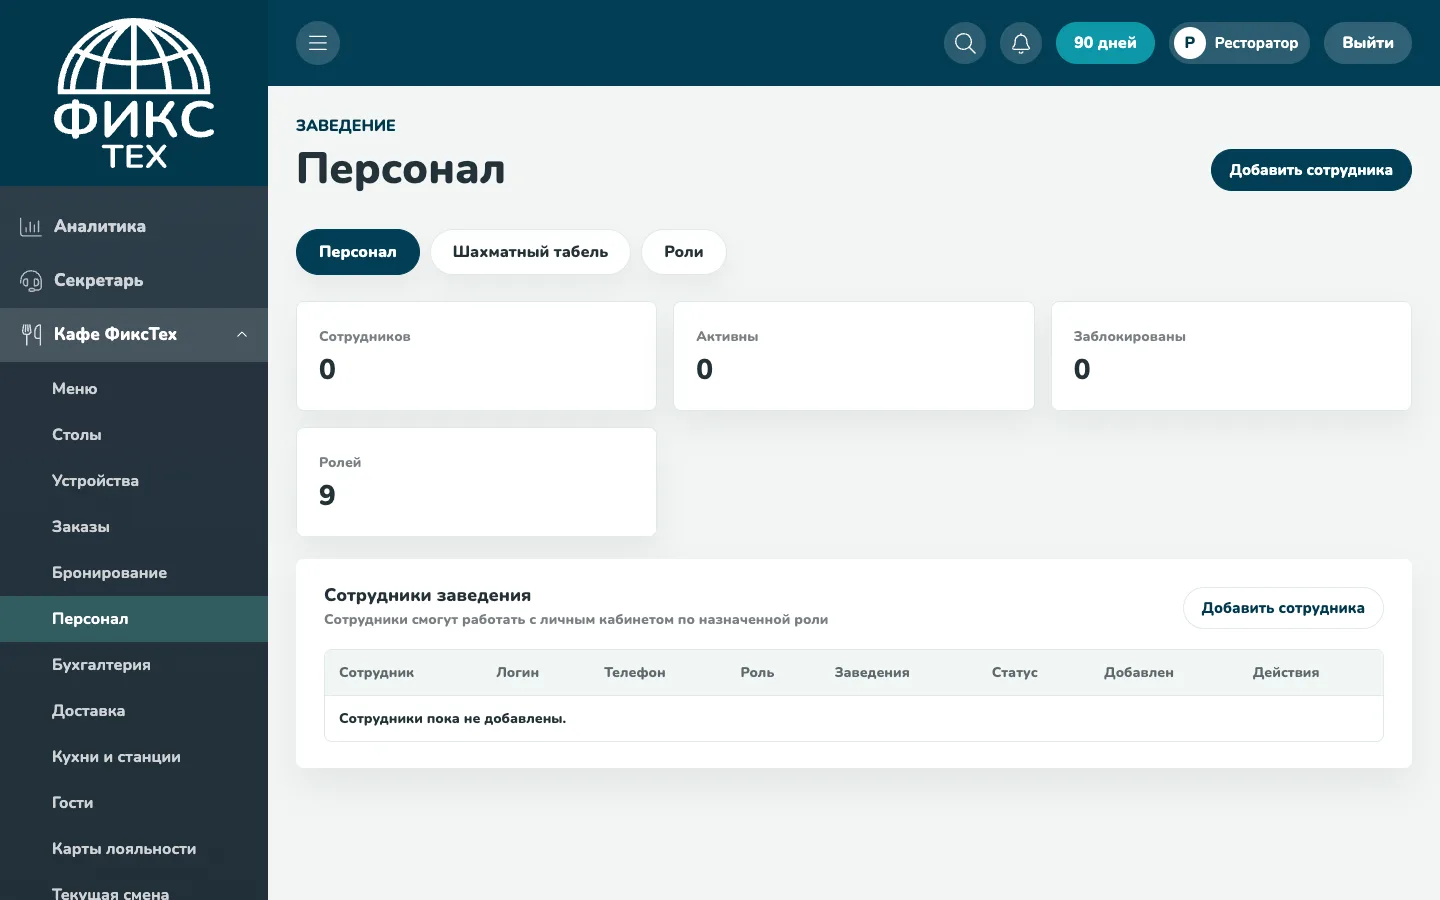The image size is (1440, 900).
Task: Click the Заблокированы stat card
Action: 1231,356
